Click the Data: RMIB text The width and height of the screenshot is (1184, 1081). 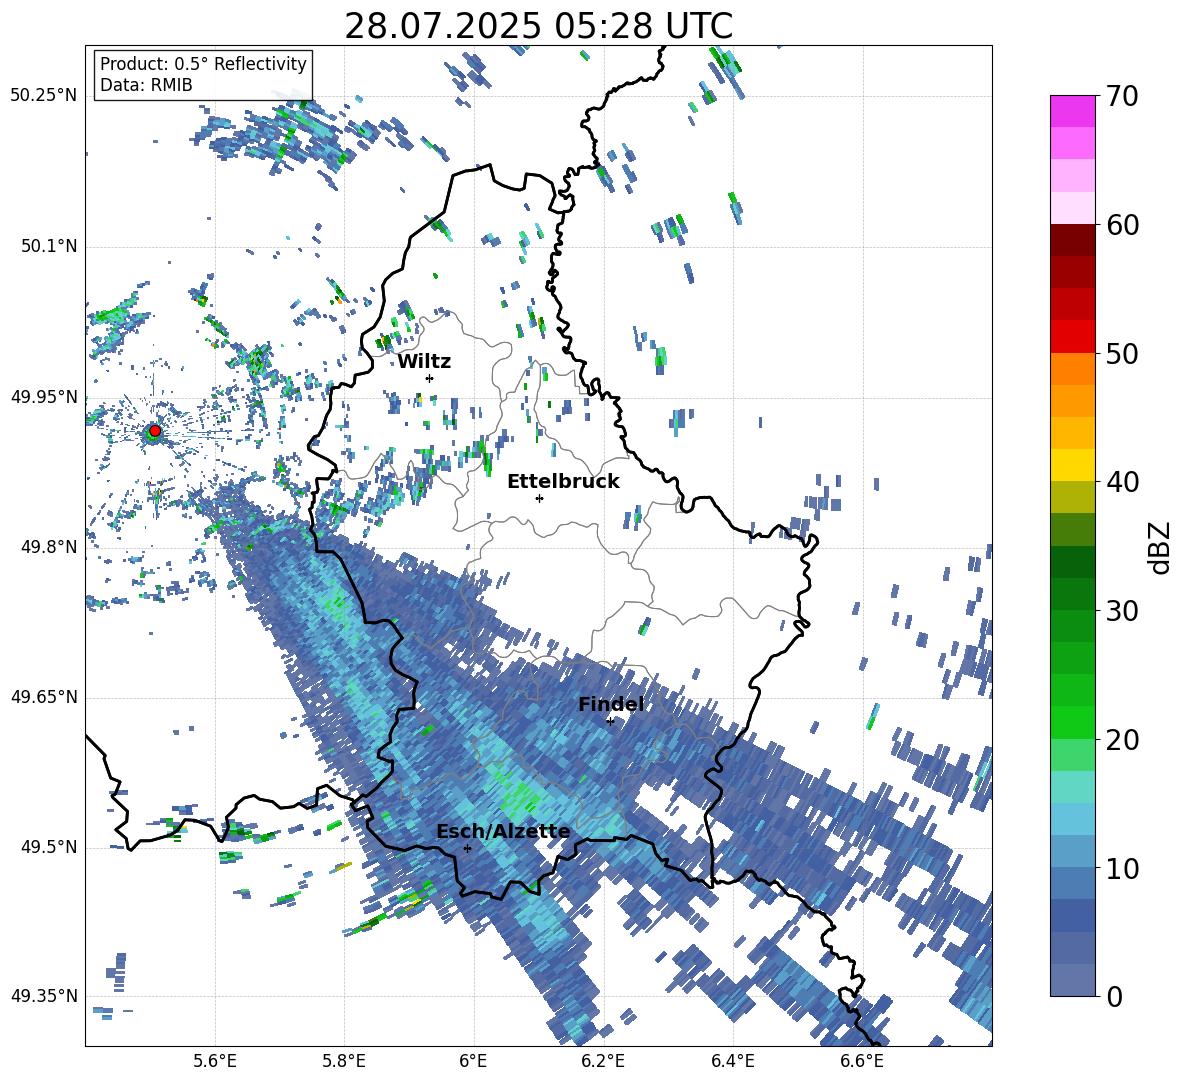click(x=146, y=85)
